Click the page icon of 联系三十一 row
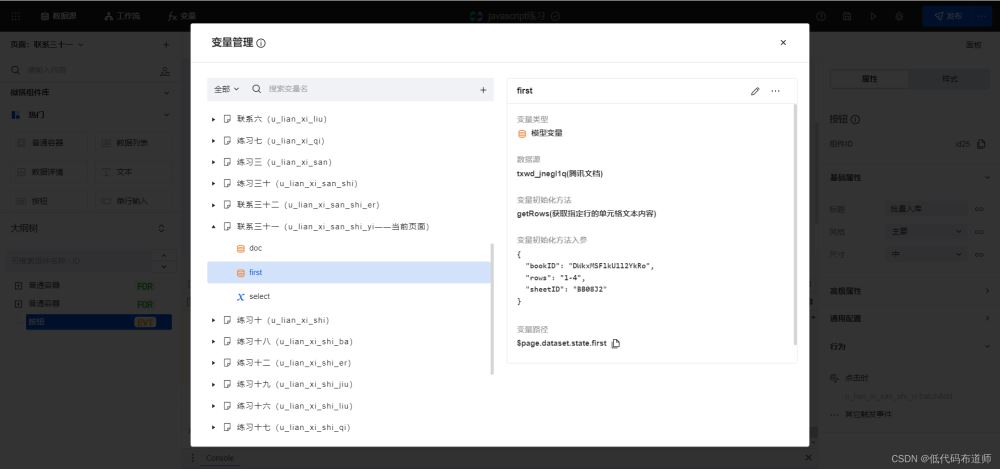 227,227
